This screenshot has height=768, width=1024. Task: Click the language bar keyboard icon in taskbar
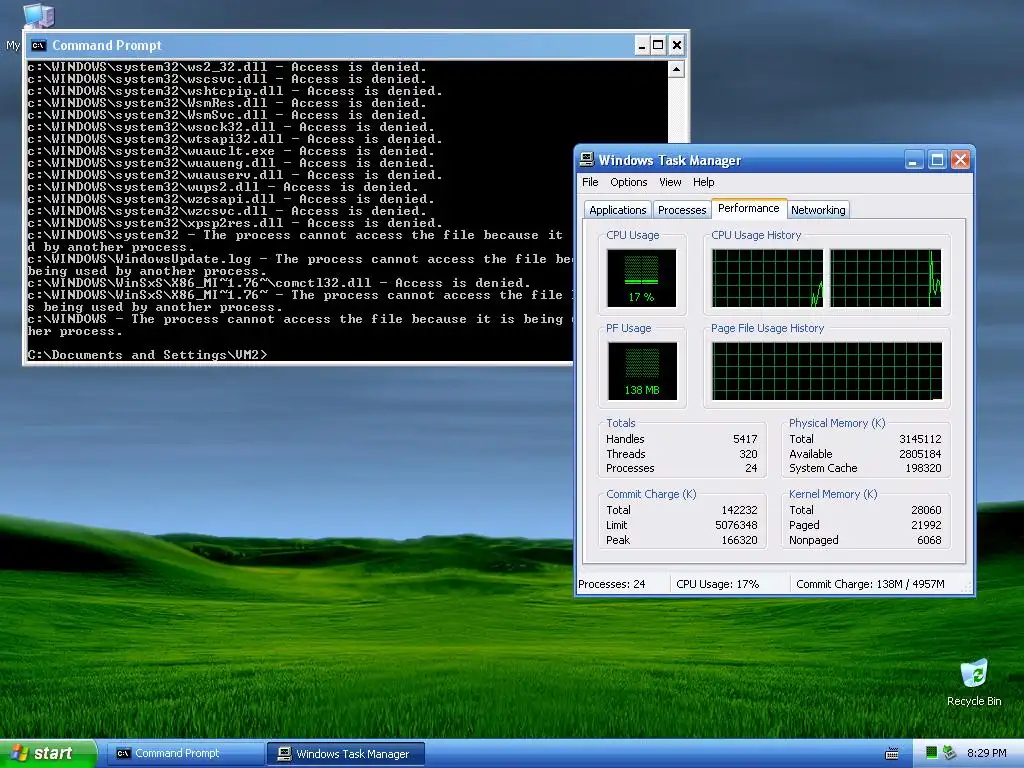(891, 754)
